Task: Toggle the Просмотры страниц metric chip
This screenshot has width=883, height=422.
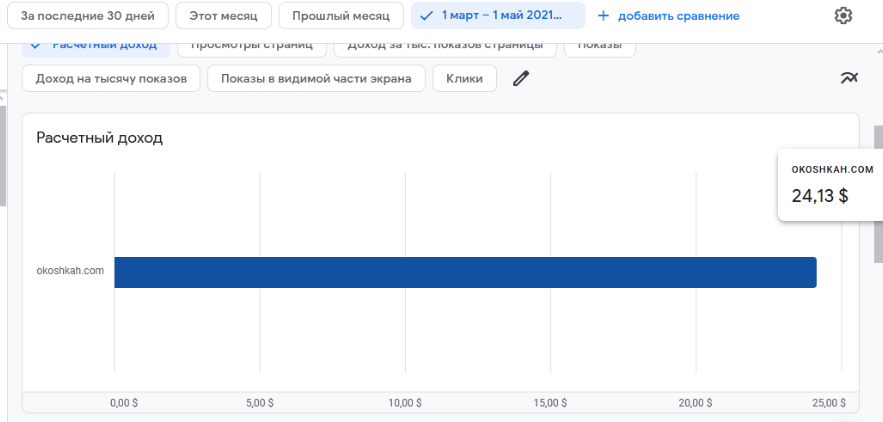Action: coord(252,48)
